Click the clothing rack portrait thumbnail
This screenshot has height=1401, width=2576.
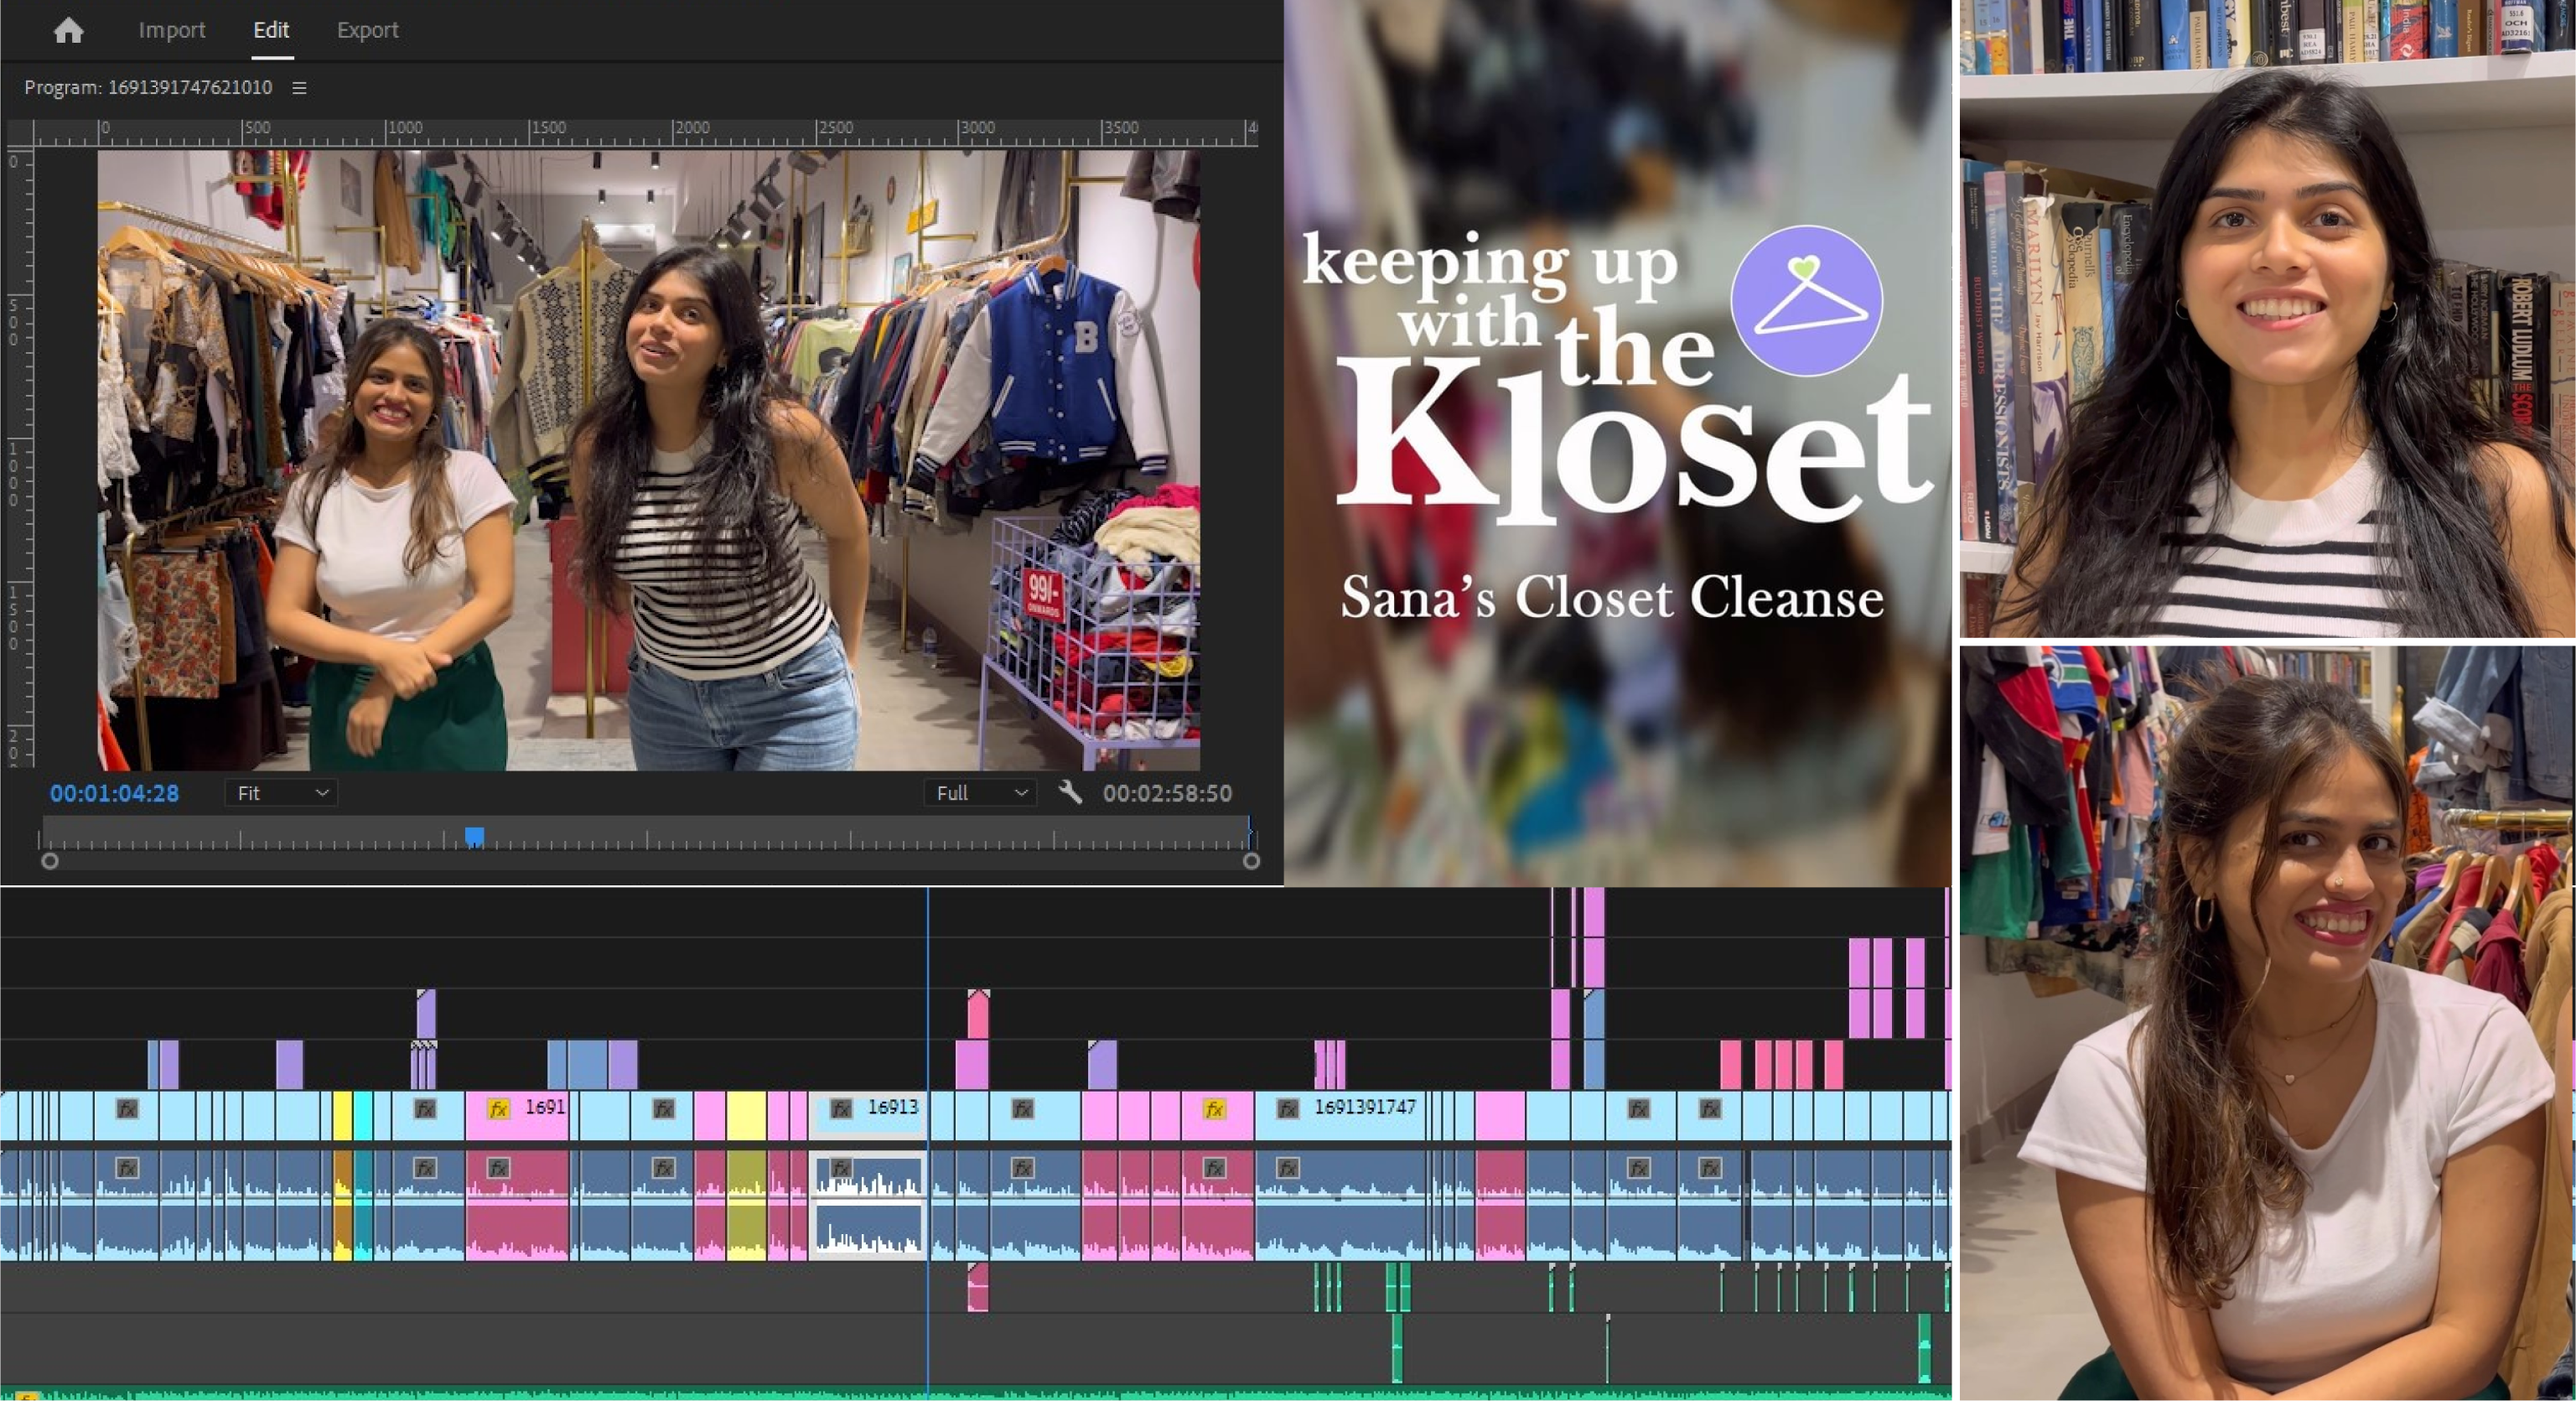point(2267,1022)
